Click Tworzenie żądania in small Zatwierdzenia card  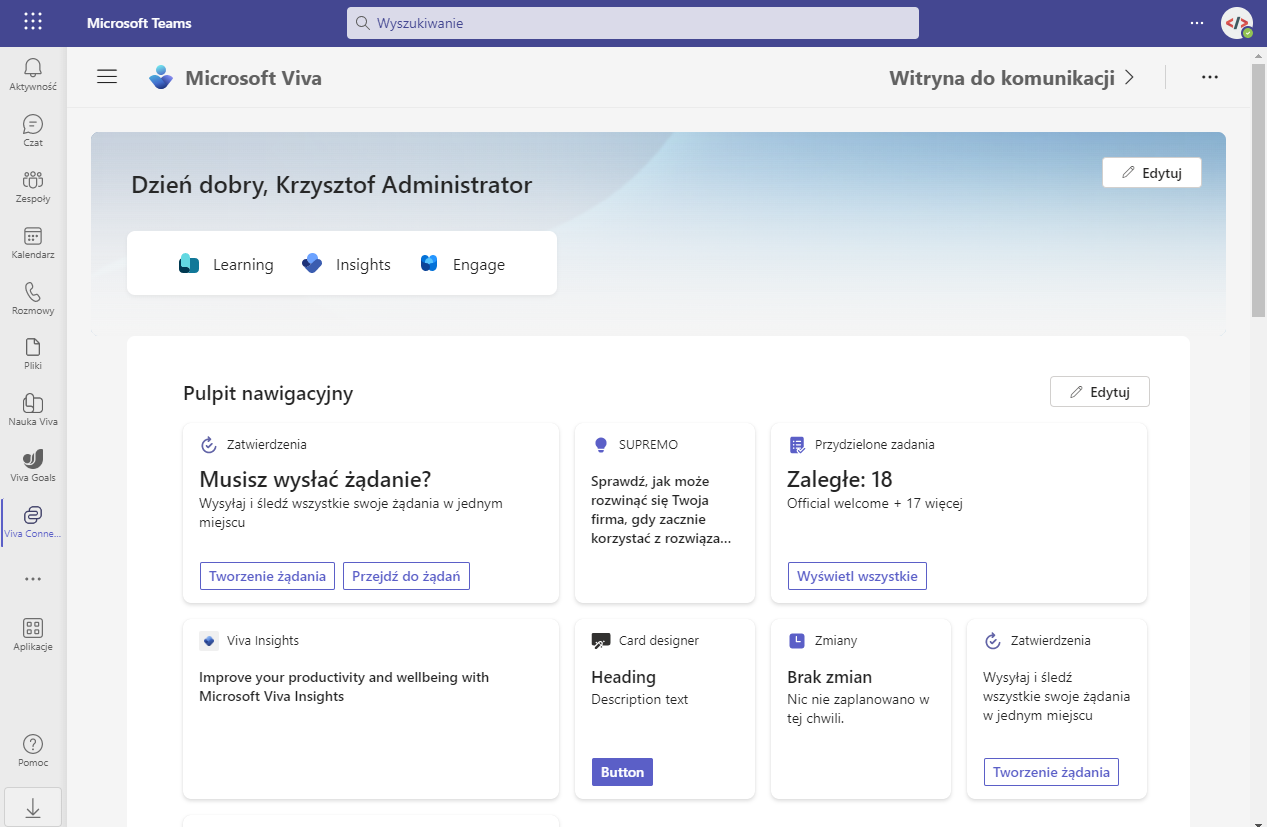pyautogui.click(x=1051, y=772)
